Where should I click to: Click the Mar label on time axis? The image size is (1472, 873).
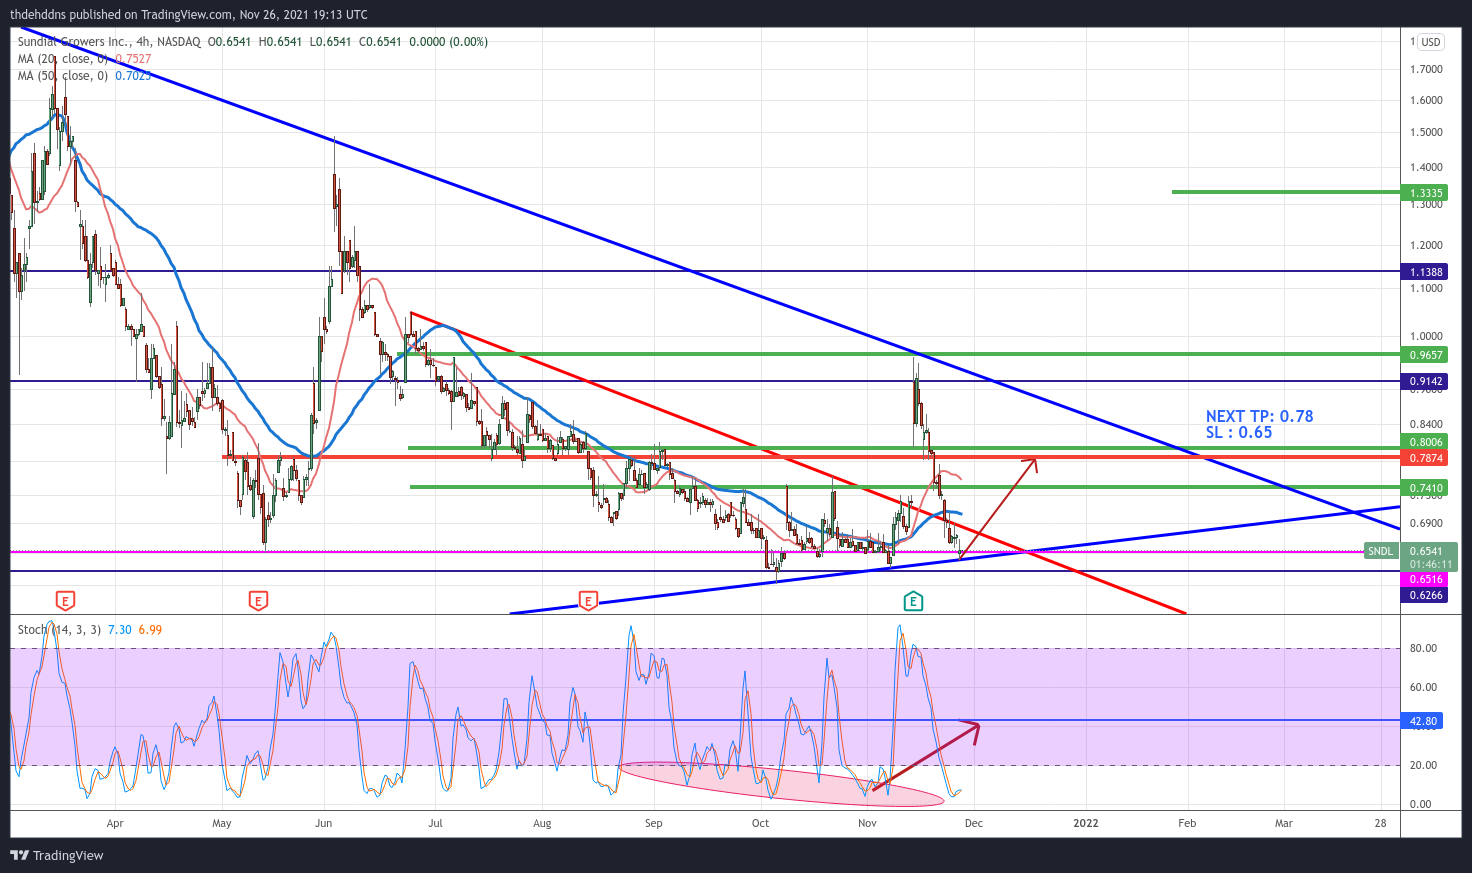click(1283, 823)
